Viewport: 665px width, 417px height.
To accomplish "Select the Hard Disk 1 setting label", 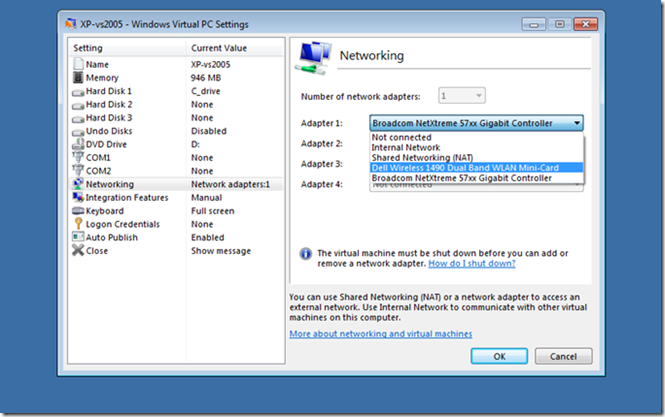I will click(109, 91).
